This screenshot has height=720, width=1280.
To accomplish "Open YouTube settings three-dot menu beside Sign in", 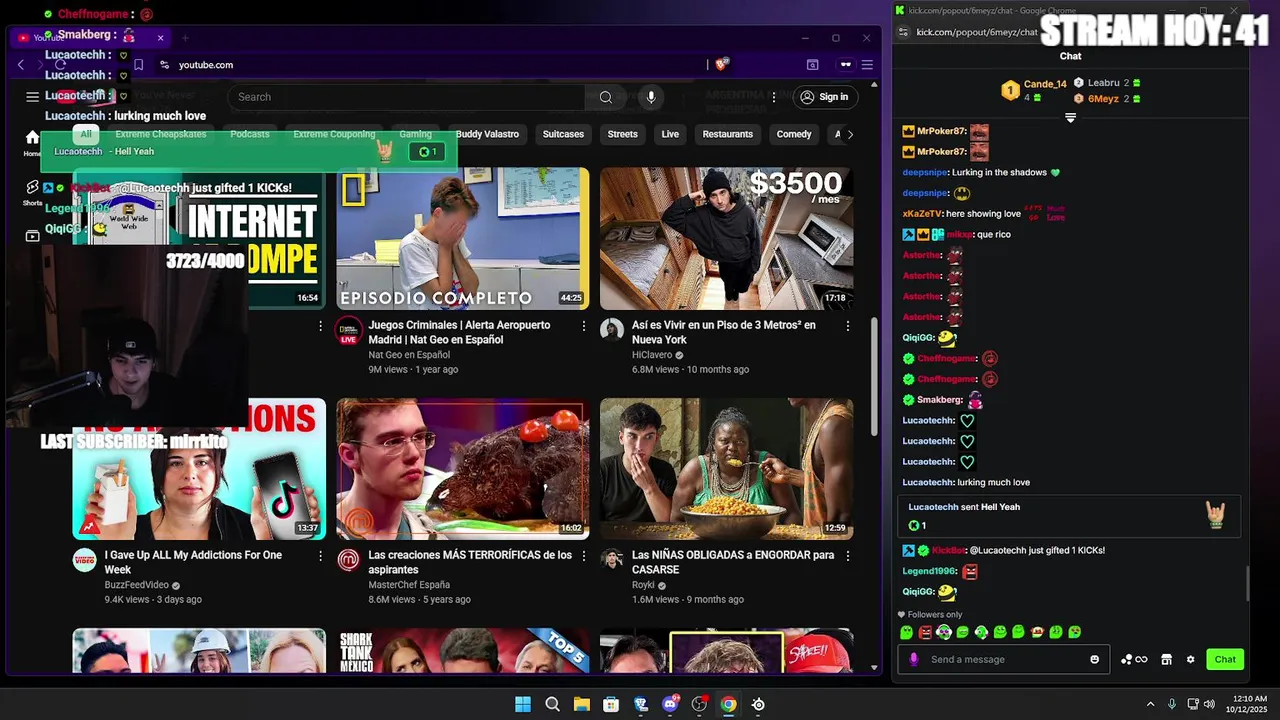I will pos(773,97).
